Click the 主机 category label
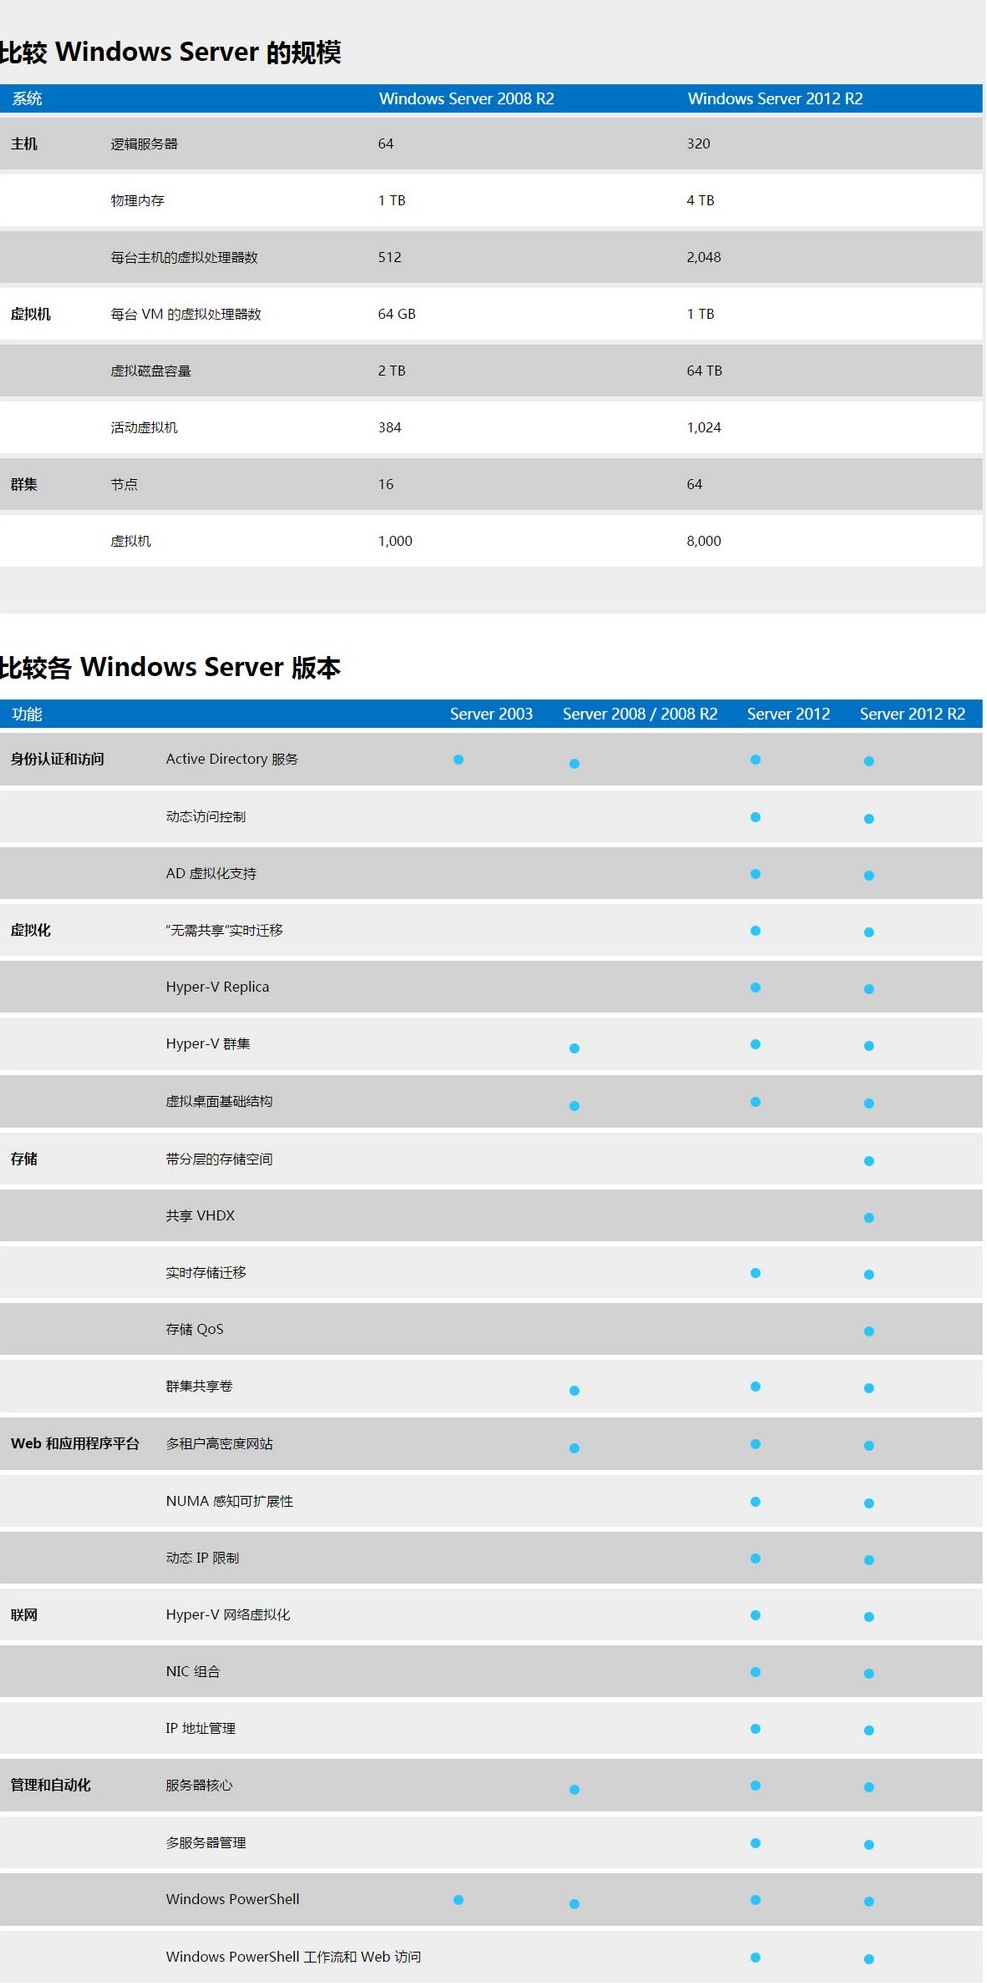Image resolution: width=987 pixels, height=1983 pixels. [x=24, y=144]
